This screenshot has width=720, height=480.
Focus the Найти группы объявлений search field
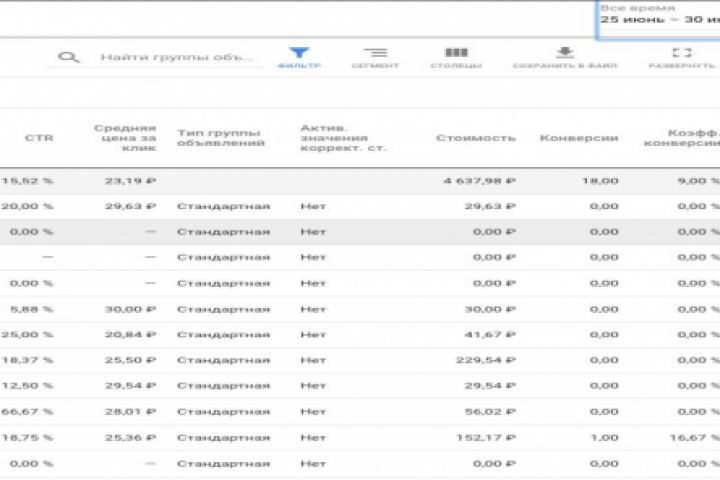coord(177,57)
